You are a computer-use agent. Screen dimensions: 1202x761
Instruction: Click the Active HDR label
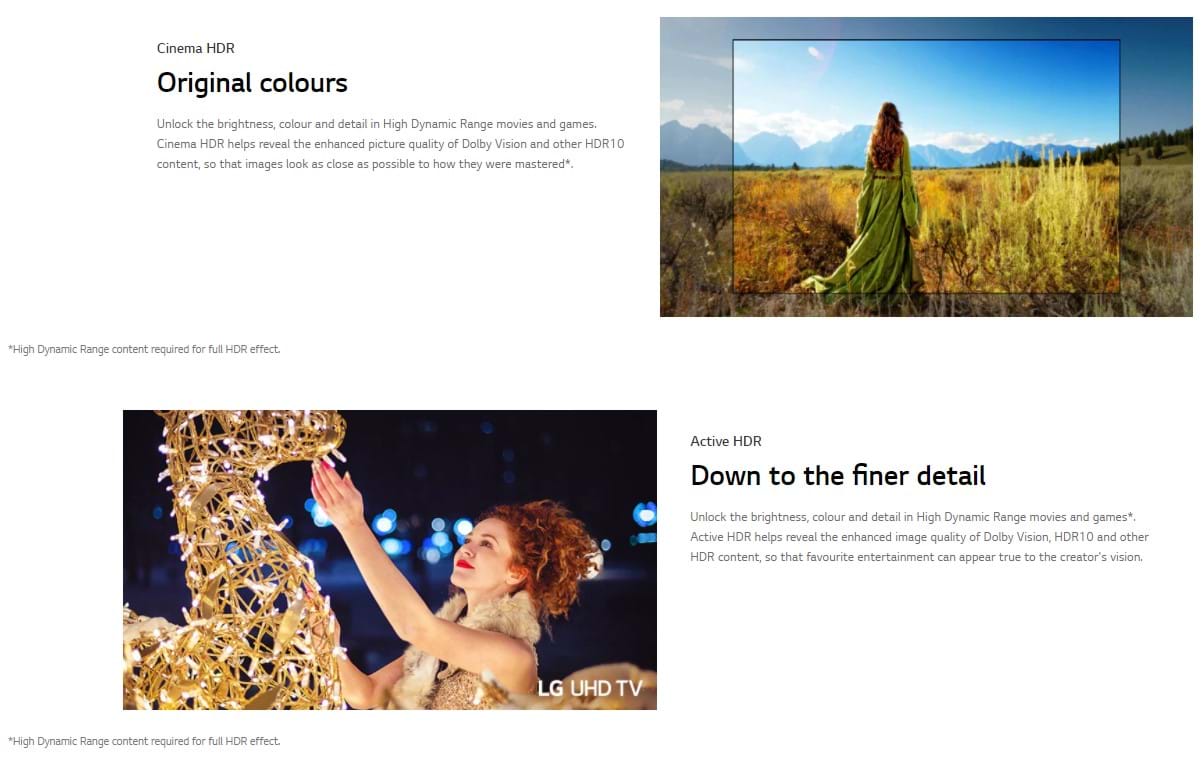point(726,441)
